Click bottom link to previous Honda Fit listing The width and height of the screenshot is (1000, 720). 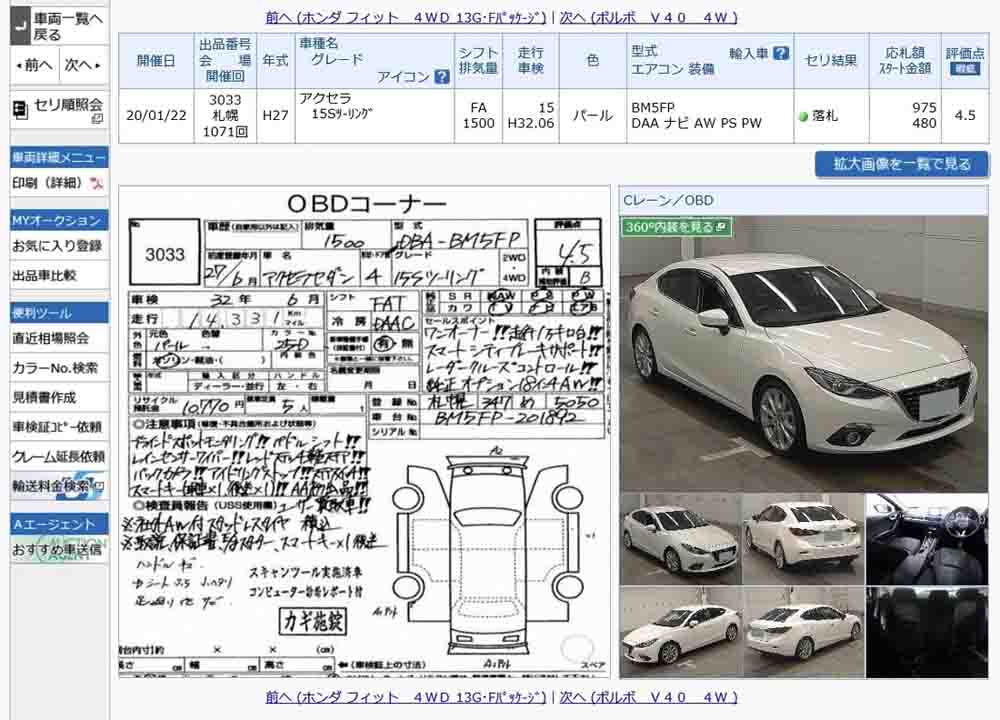pyautogui.click(x=406, y=698)
